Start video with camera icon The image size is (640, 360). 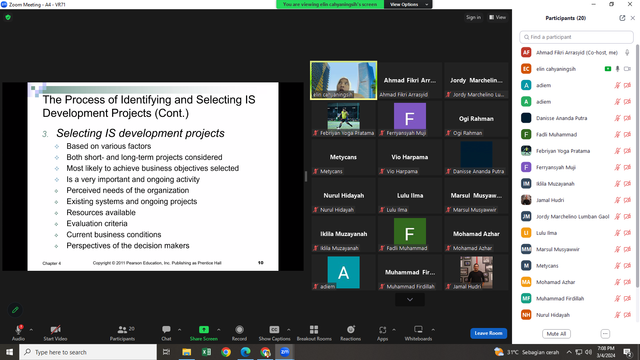[x=56, y=332]
